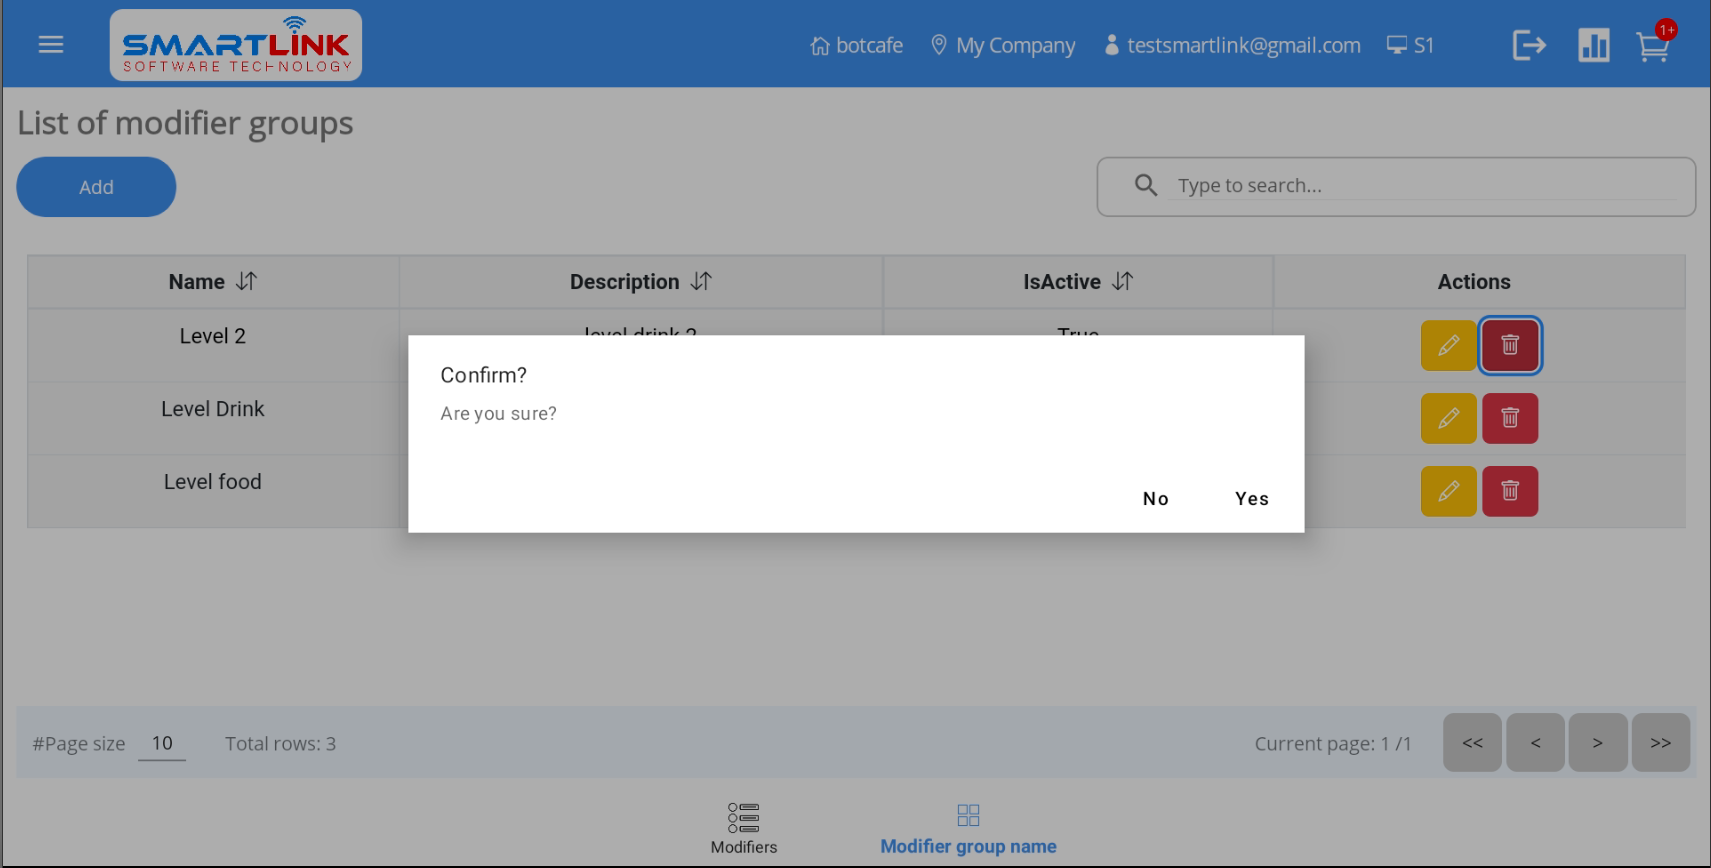Open the shopping cart icon
The height and width of the screenshot is (868, 1711).
pos(1653,46)
